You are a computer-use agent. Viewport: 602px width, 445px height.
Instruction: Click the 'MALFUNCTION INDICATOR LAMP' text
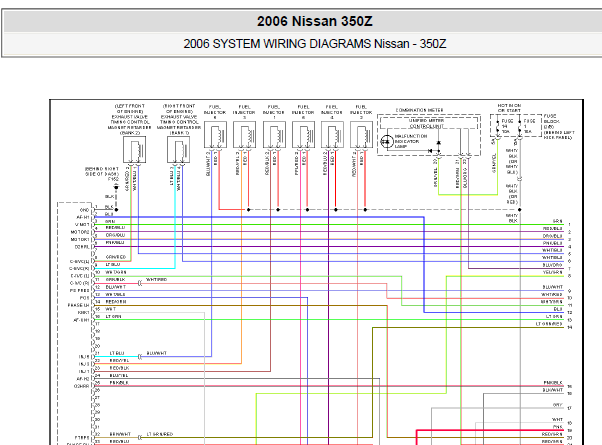410,141
